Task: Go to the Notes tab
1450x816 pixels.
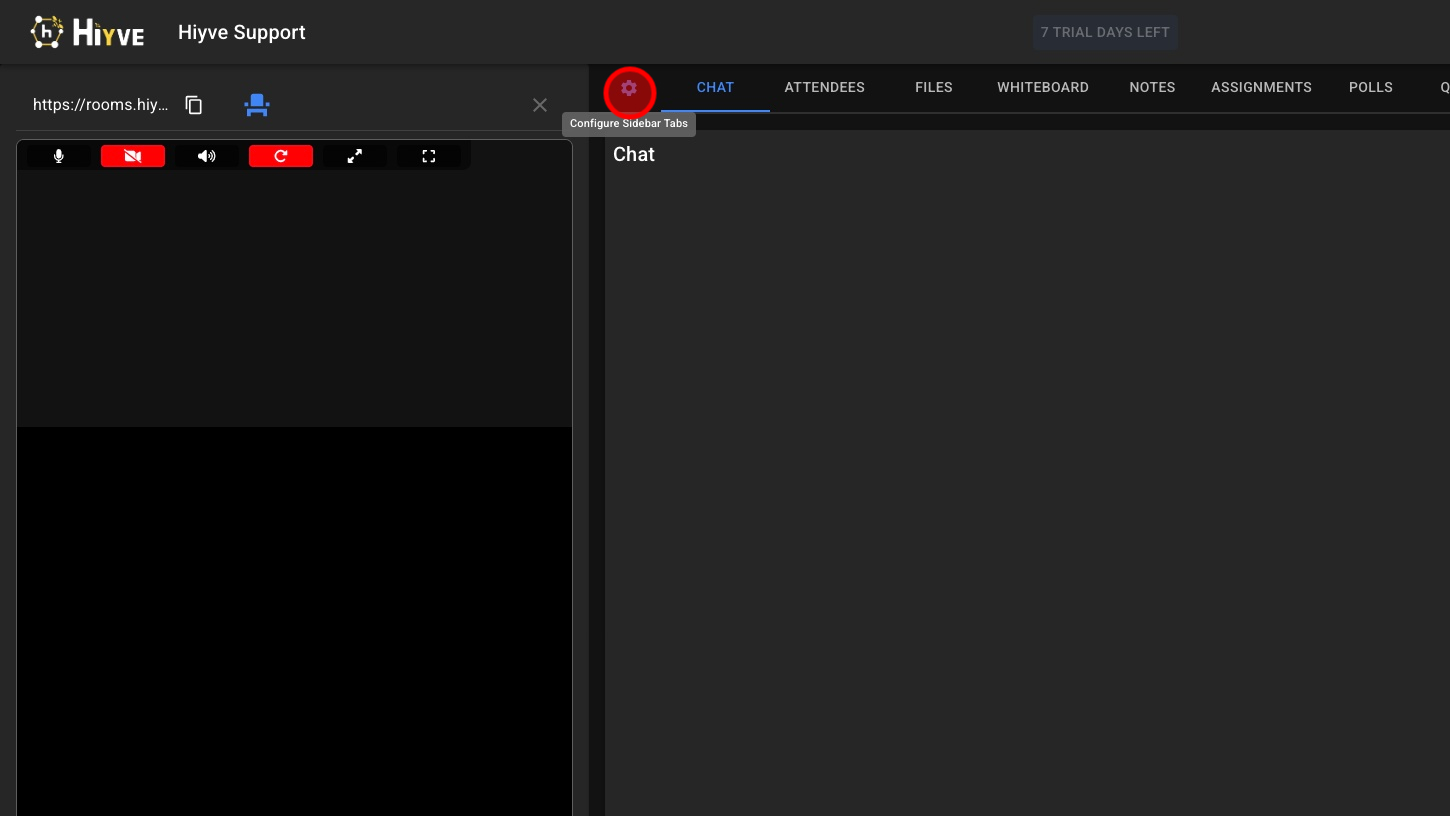Action: [1152, 88]
